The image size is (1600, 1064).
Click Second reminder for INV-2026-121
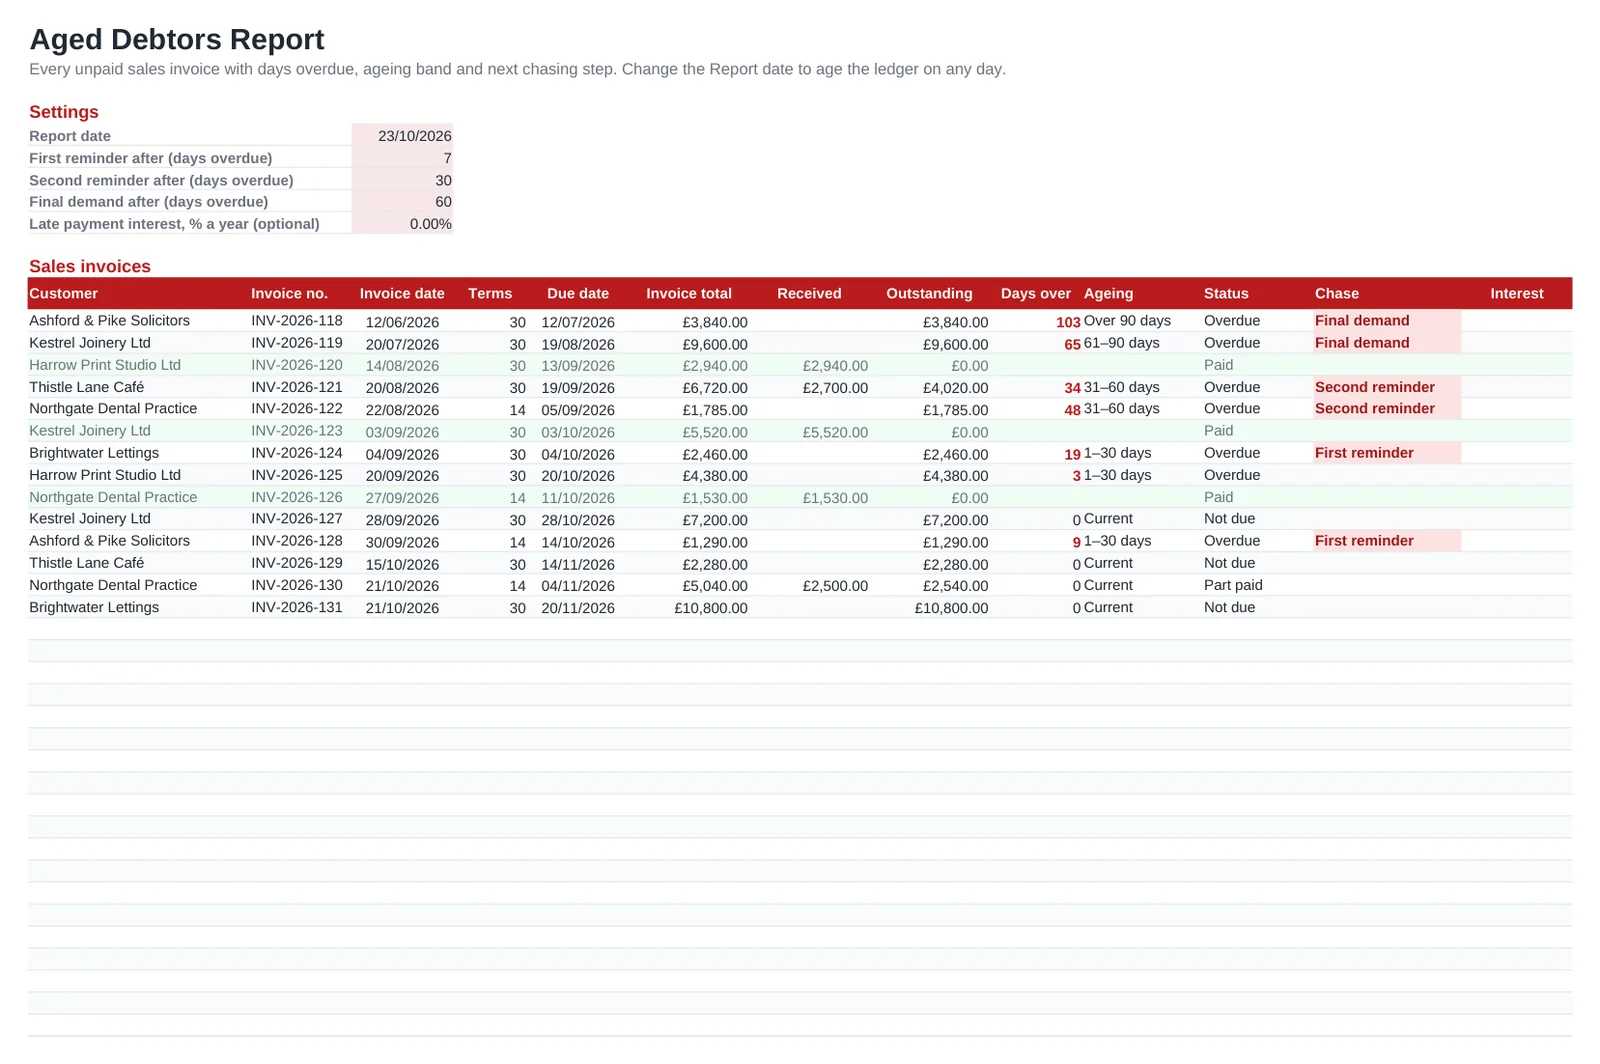click(x=1387, y=387)
